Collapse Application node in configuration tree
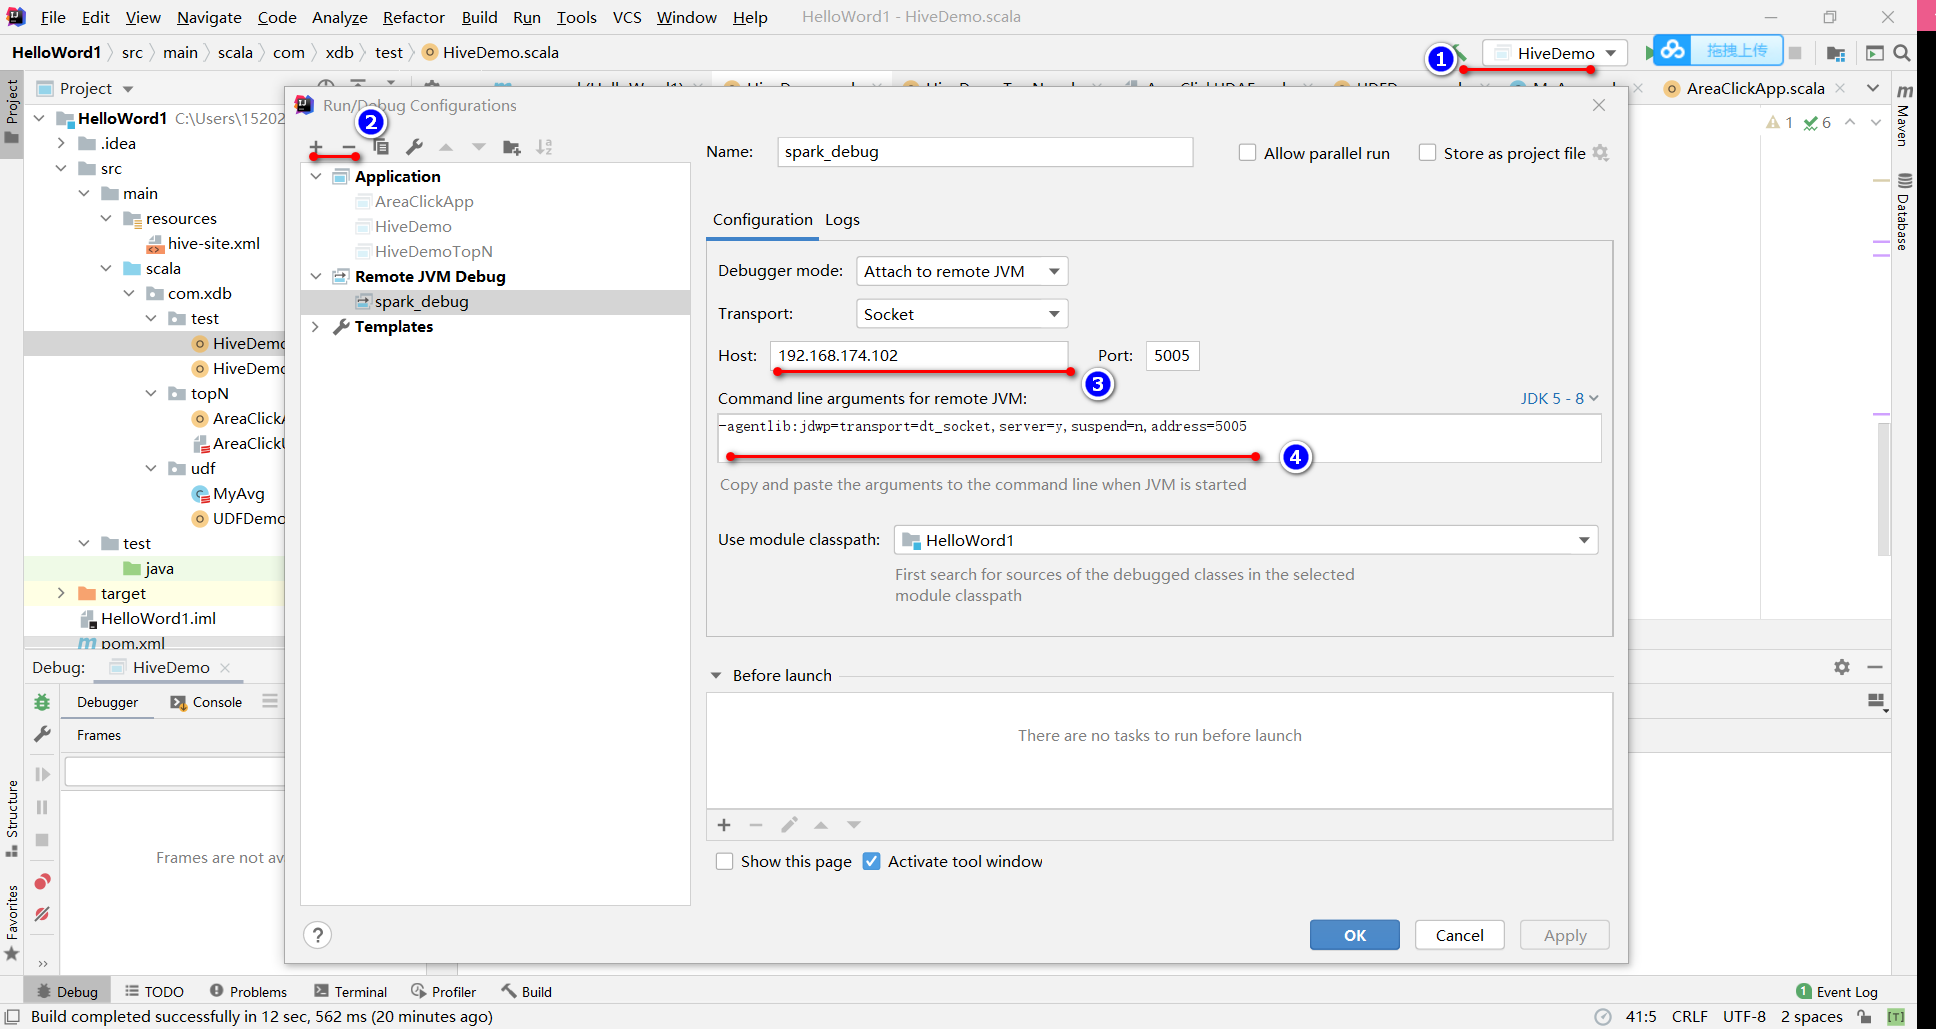Screen dimensions: 1936x1029 click(316, 176)
